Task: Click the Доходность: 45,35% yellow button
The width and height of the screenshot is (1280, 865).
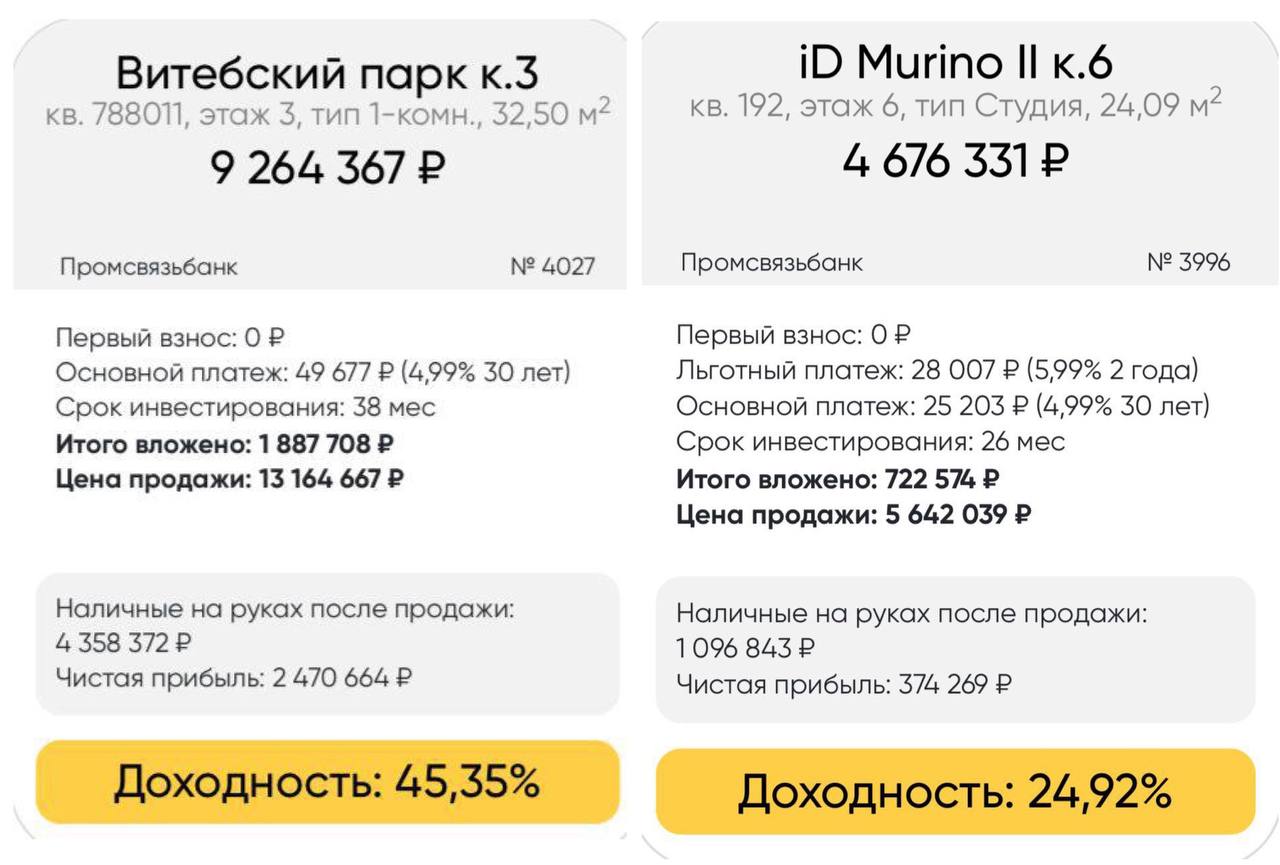Action: coord(328,782)
